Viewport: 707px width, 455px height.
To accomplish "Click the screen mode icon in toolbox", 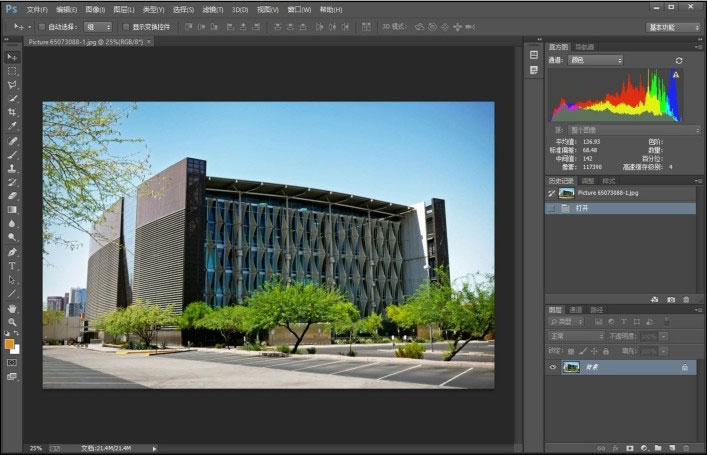I will [12, 377].
